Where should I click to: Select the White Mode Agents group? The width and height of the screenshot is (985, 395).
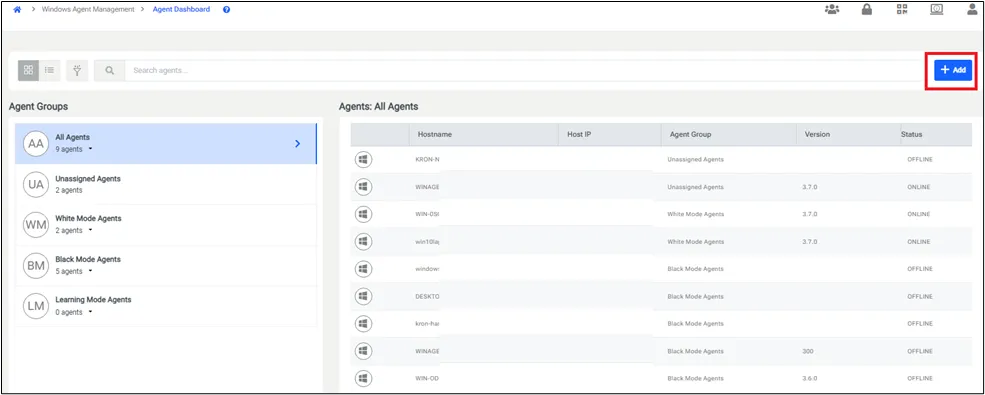166,224
